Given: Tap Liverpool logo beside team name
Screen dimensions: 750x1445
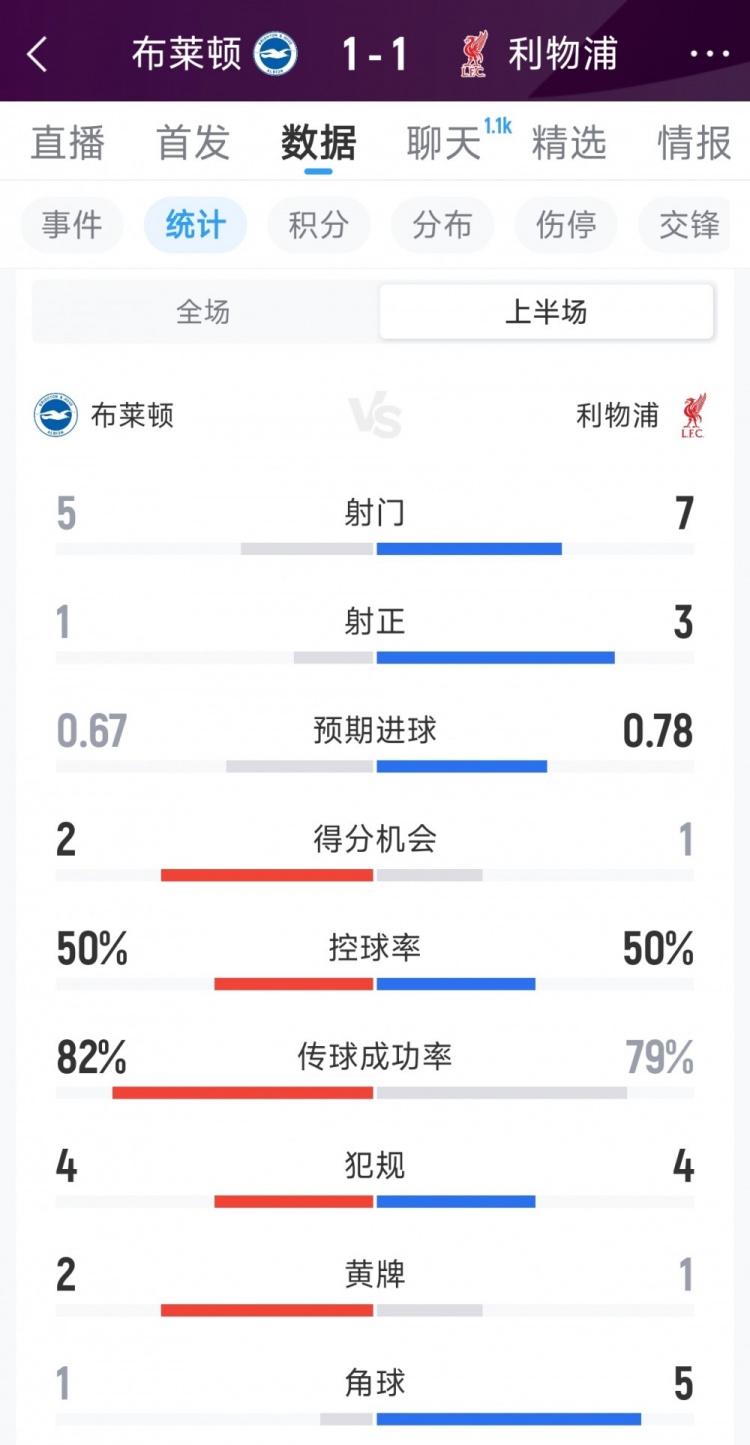Looking at the screenshot, I should pyautogui.click(x=693, y=415).
